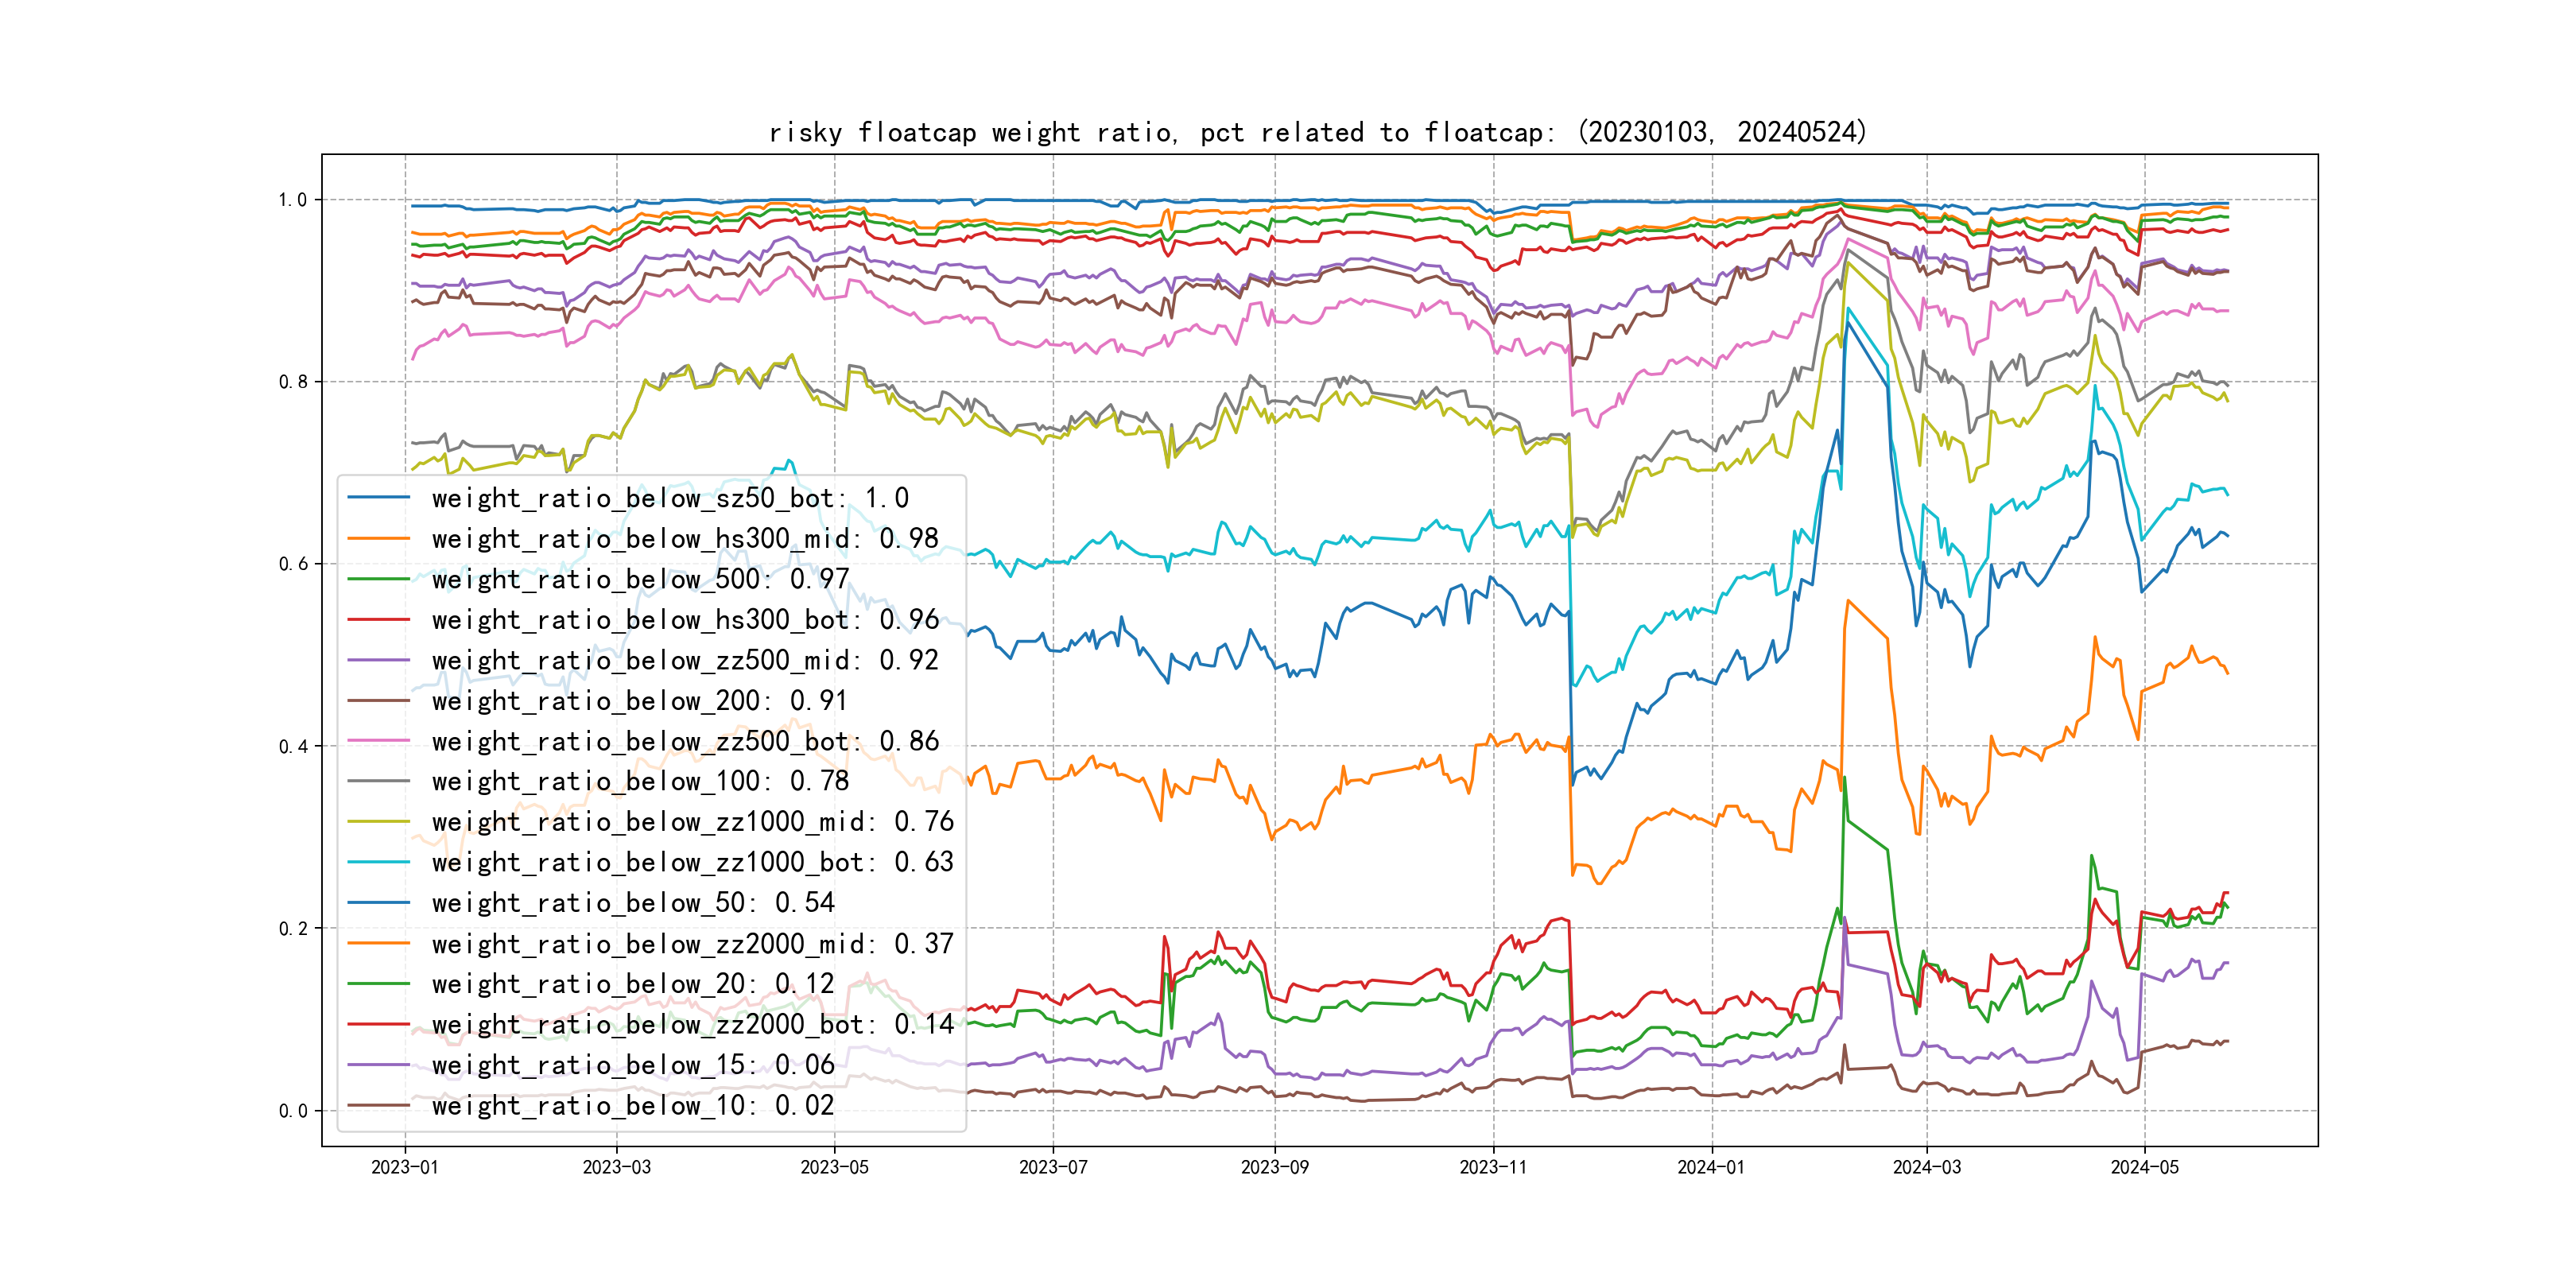Click legend label weight_ratio_below_500
The image size is (2576, 1288).
[640, 579]
